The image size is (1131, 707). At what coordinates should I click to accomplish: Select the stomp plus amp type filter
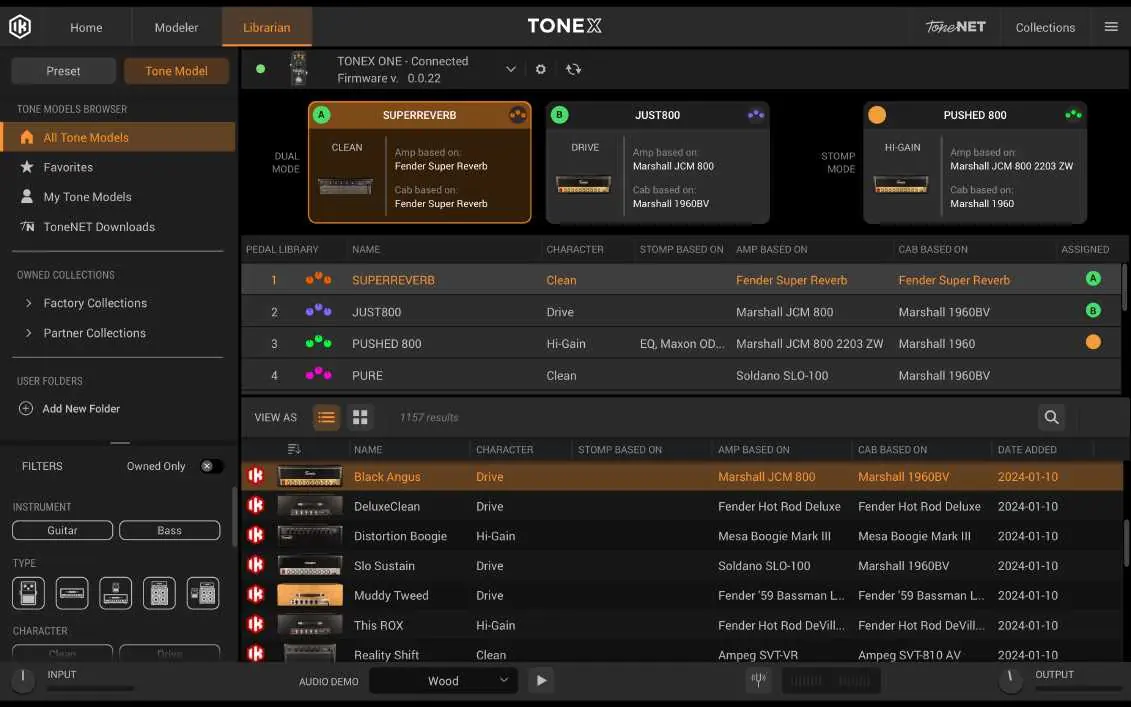[x=115, y=594]
